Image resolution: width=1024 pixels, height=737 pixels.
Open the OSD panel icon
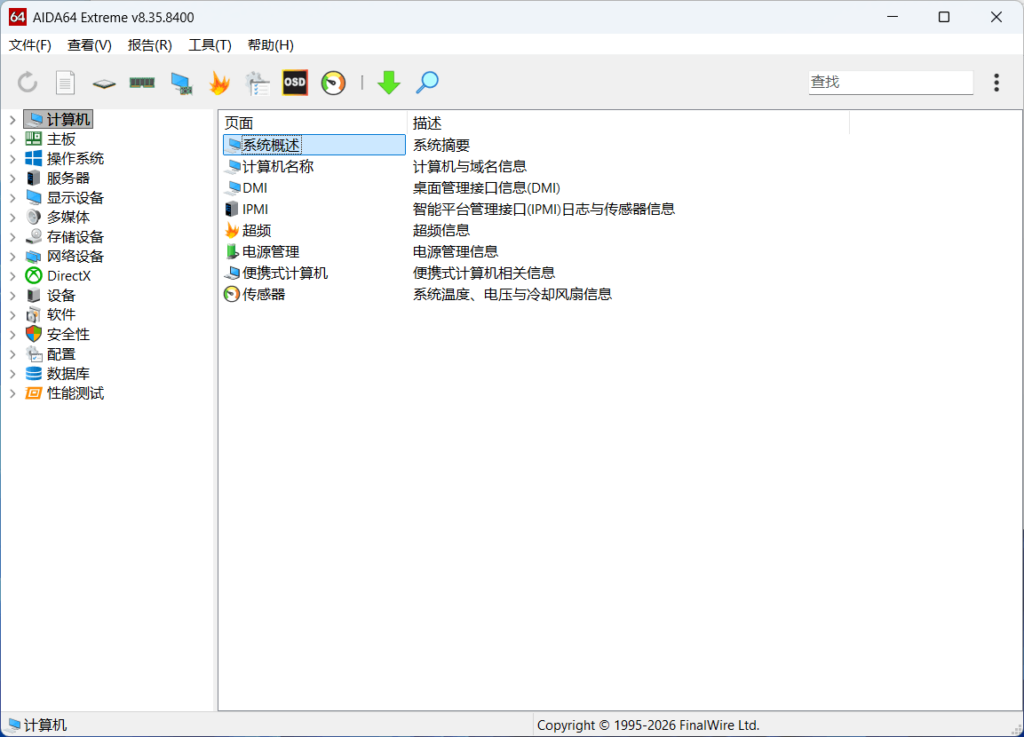tap(295, 83)
